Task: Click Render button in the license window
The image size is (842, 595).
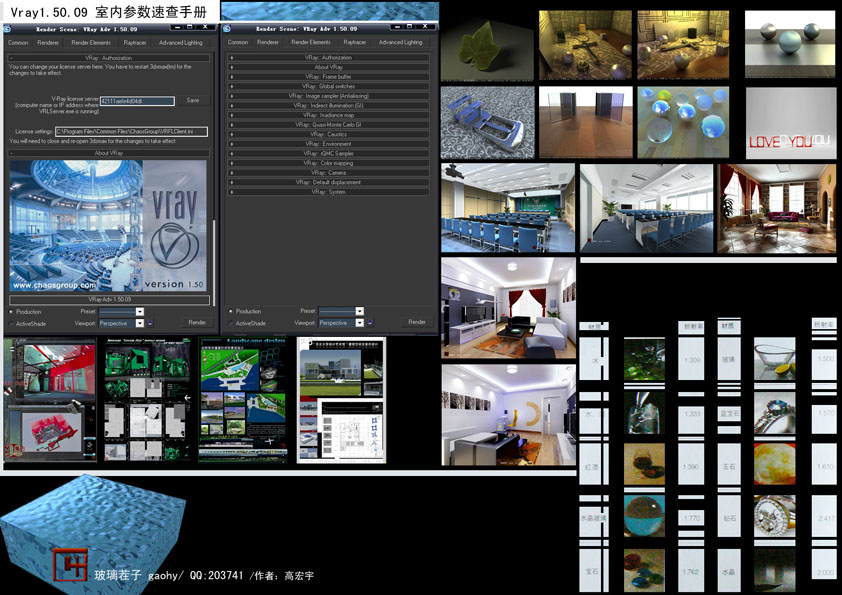Action: click(197, 322)
